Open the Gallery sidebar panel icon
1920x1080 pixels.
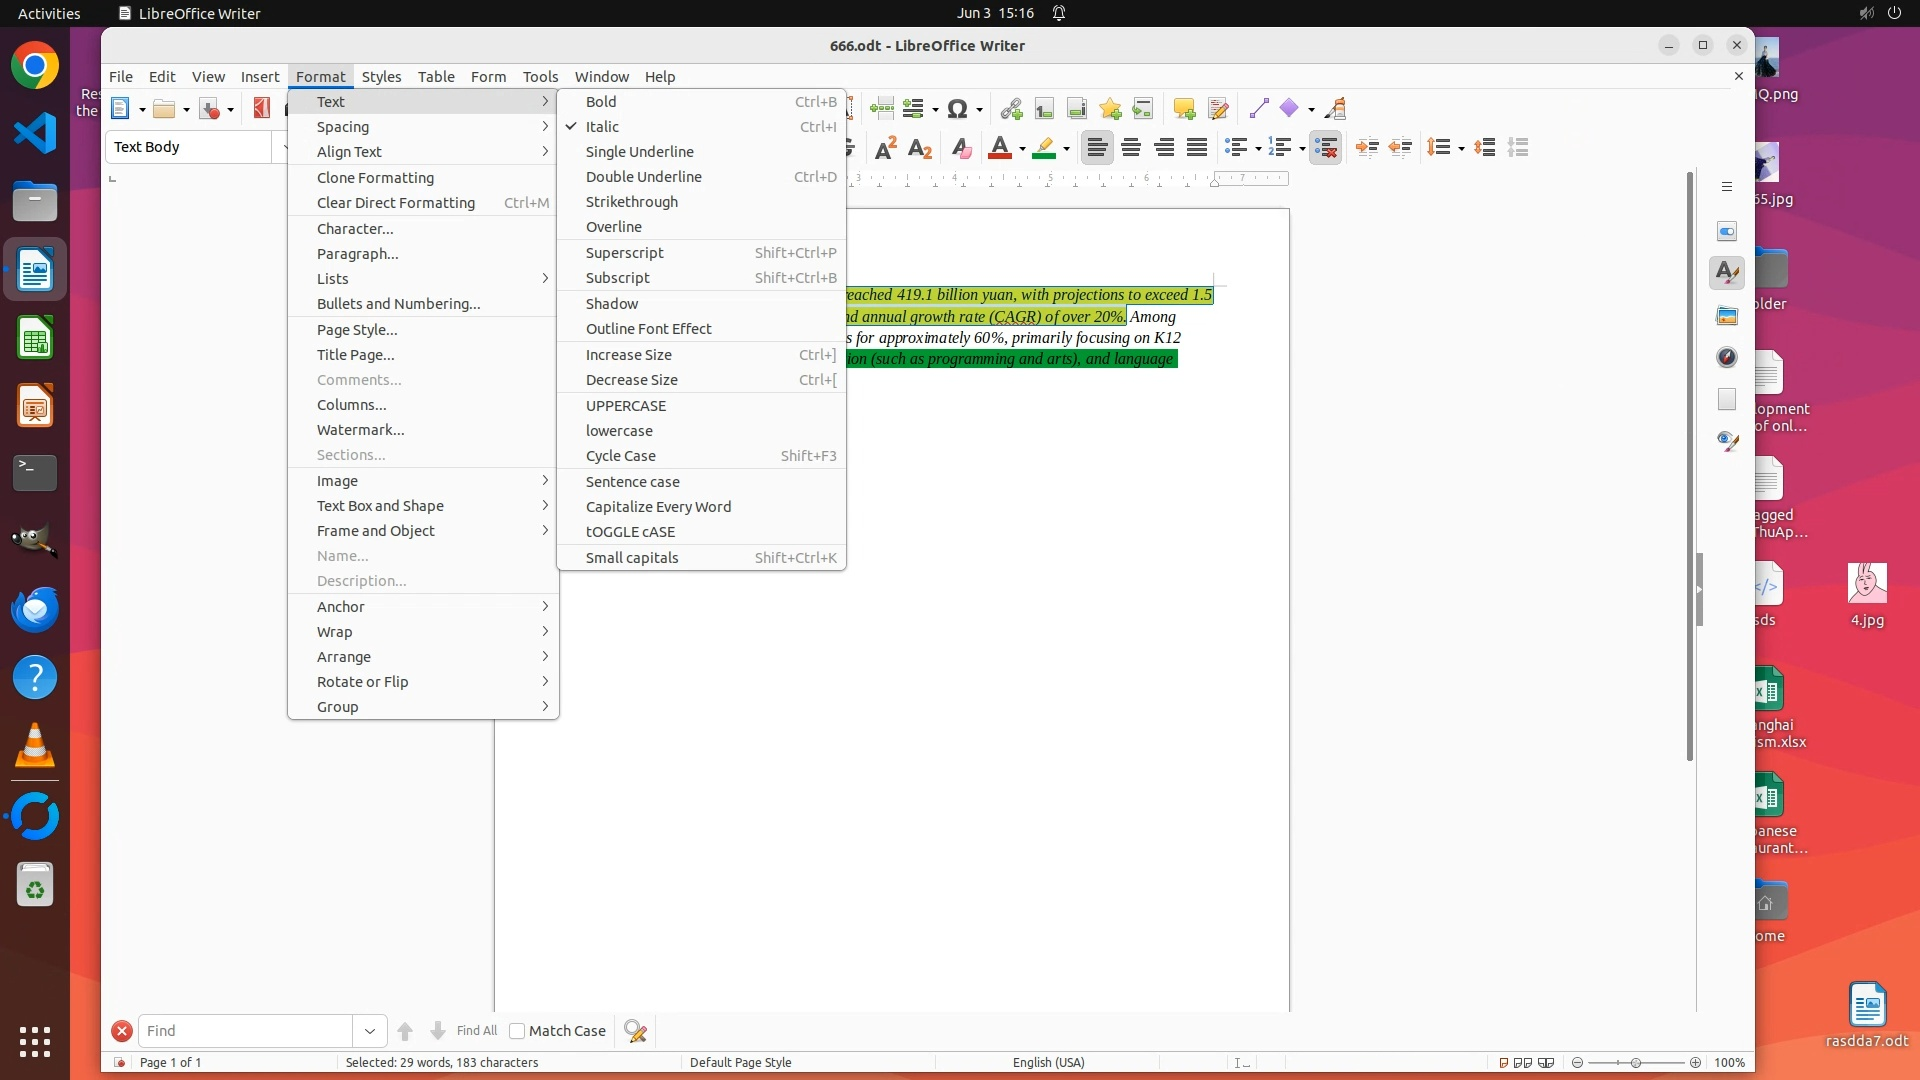pyautogui.click(x=1727, y=316)
